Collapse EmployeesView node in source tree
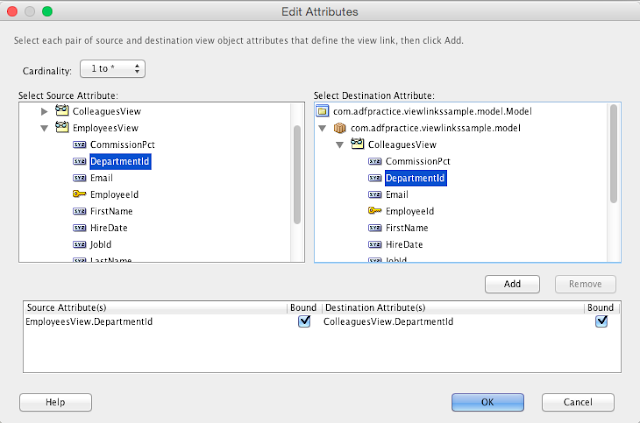The width and height of the screenshot is (640, 423). coord(44,128)
